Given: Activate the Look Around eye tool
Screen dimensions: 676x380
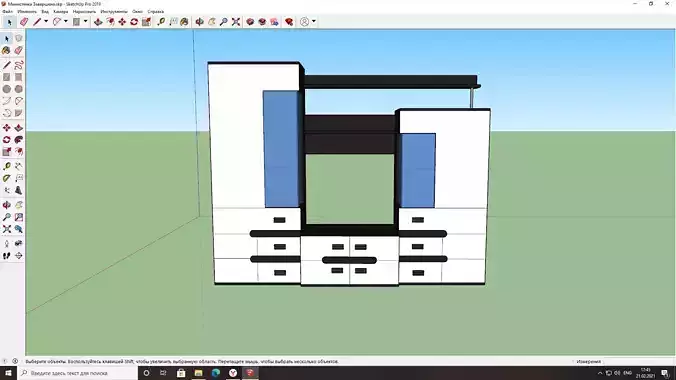Looking at the screenshot, I should click(19, 244).
